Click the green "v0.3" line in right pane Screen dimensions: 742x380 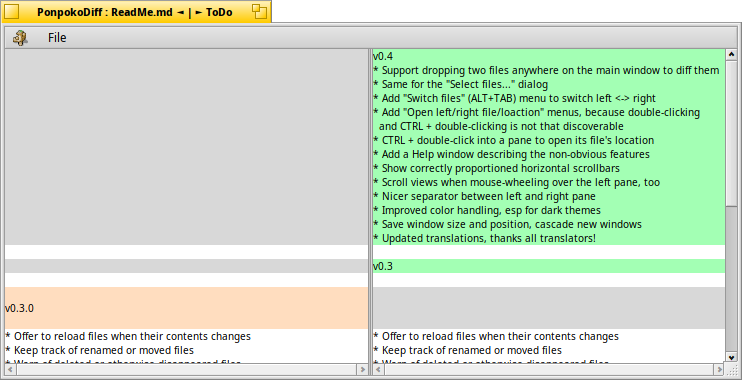549,266
